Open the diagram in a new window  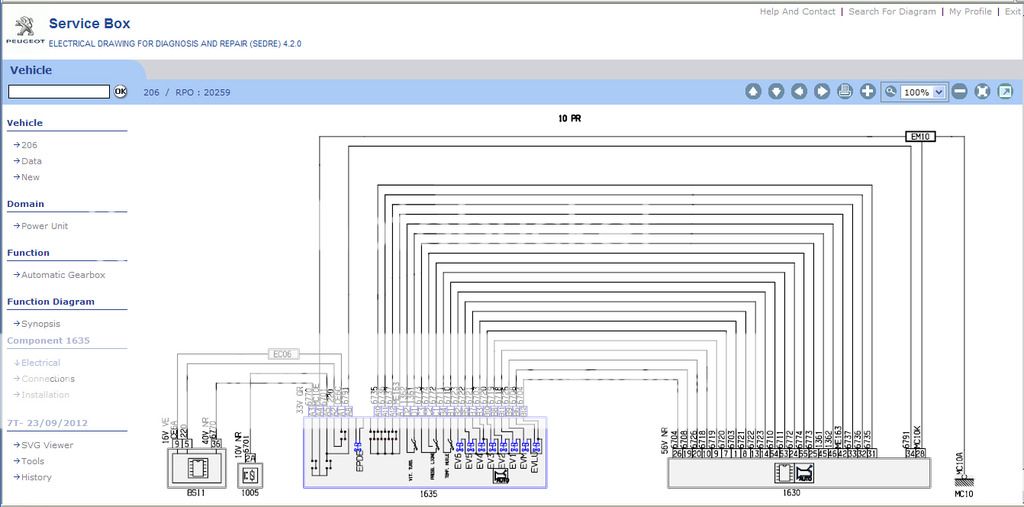(x=1005, y=91)
